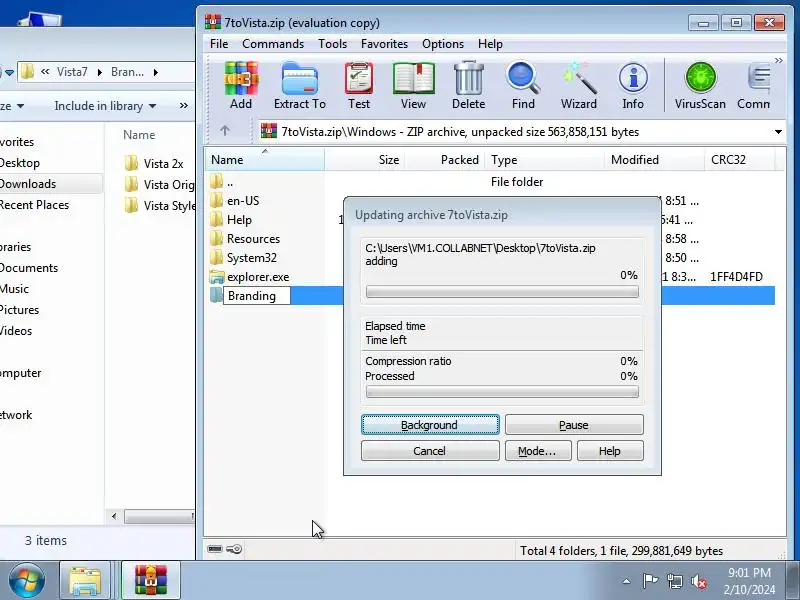Expand Explorer toolbar overflow chevron
This screenshot has width=800, height=600.
184,106
